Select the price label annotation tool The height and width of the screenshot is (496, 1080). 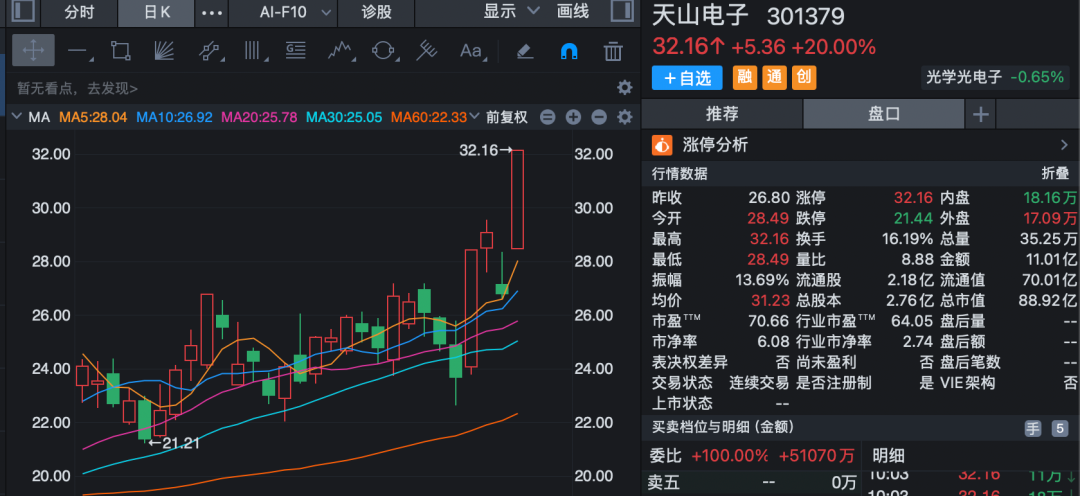295,50
